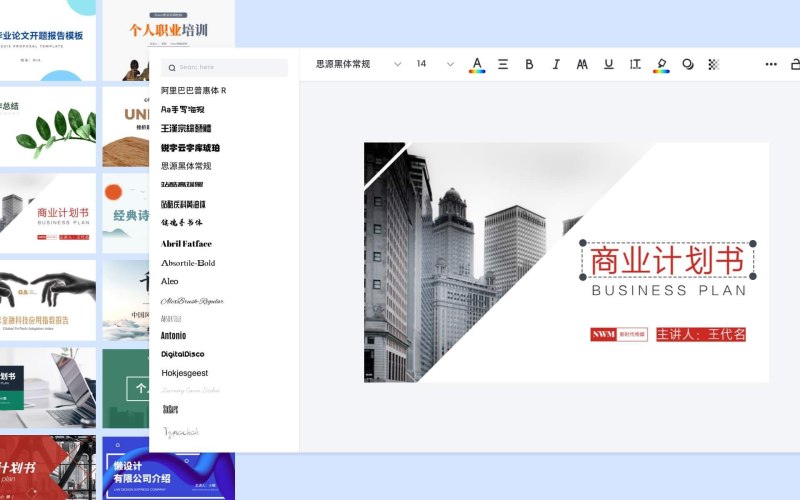This screenshot has height=500, width=800.
Task: Open the 论文开题报告模板 template thumbnail
Action: point(48,40)
